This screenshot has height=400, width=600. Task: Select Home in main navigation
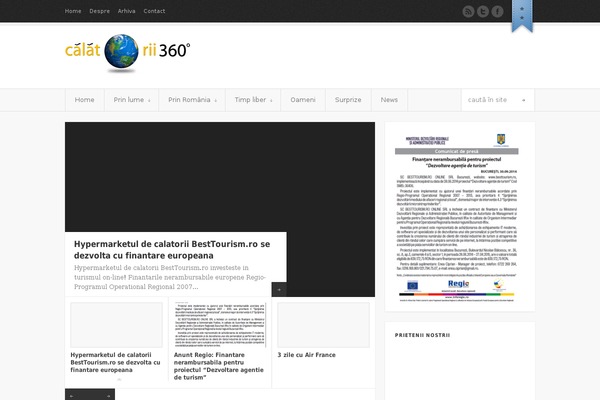(x=85, y=100)
